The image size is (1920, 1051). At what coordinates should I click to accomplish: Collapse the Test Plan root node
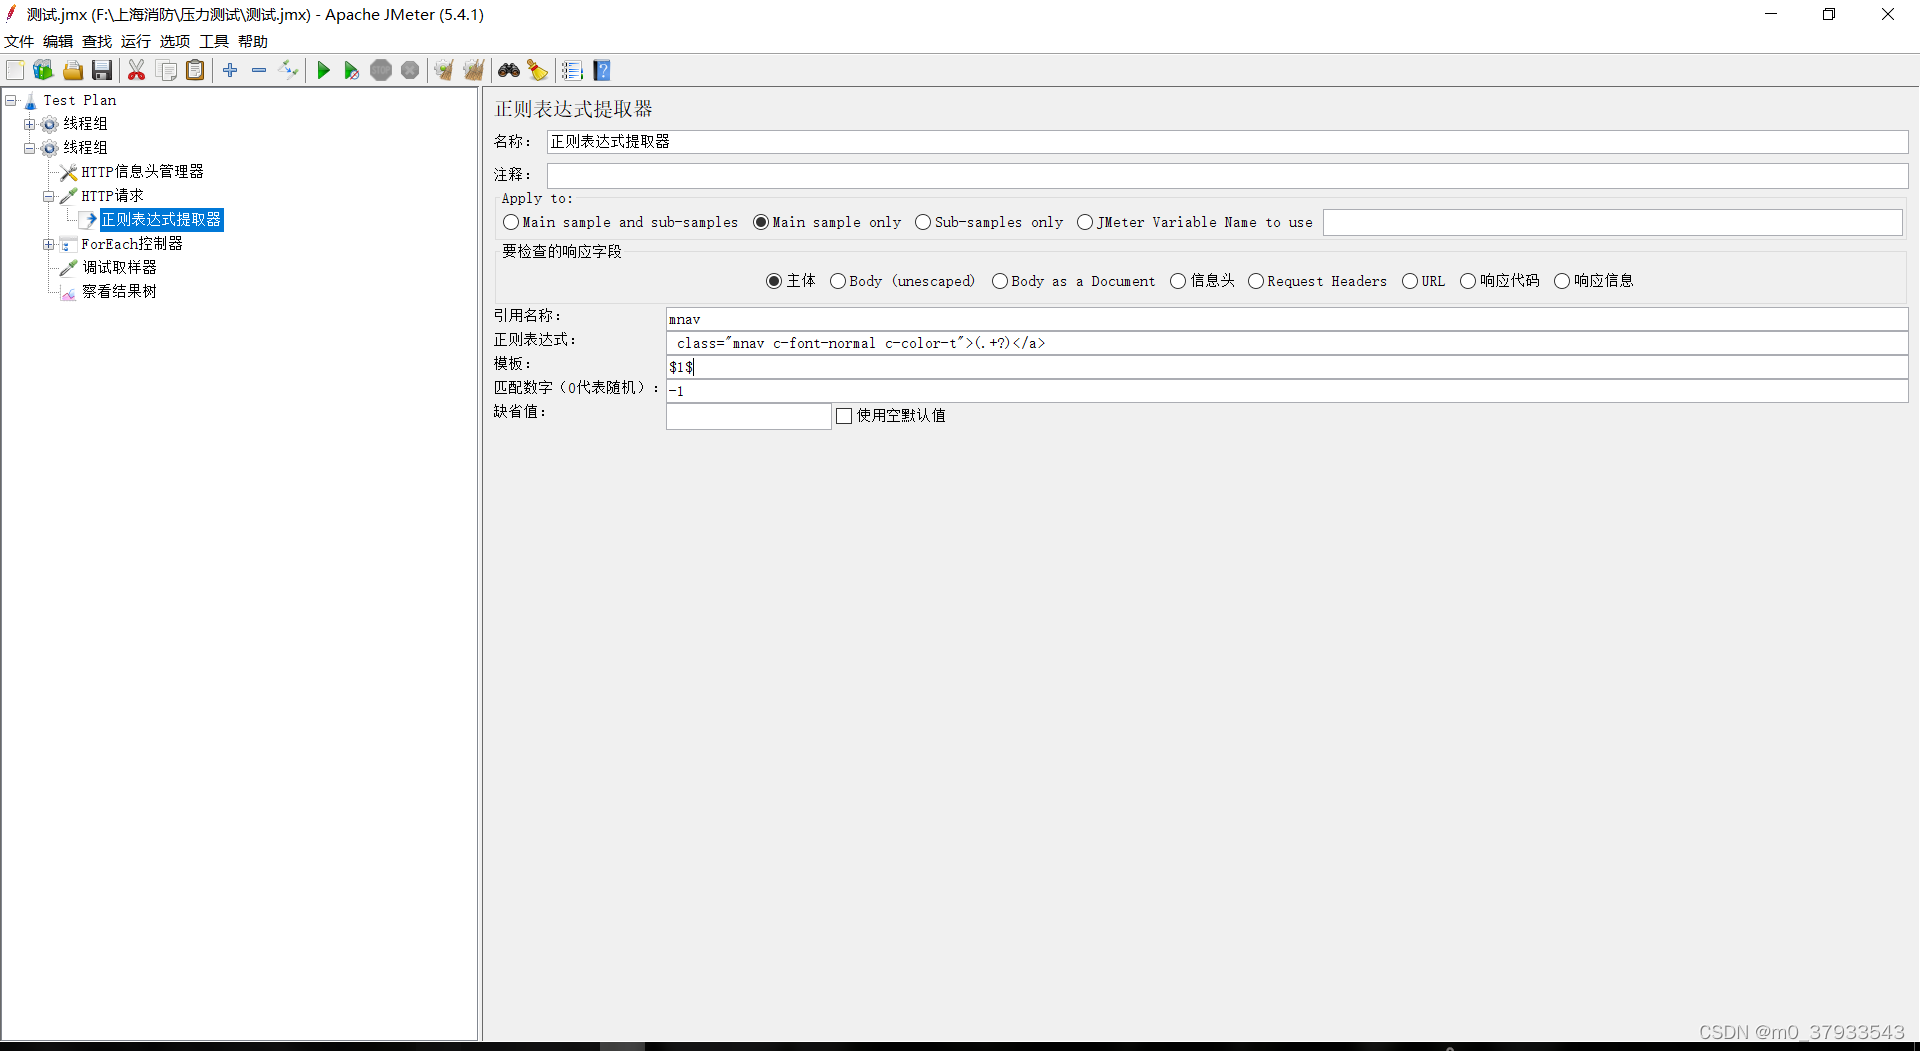[x=11, y=100]
